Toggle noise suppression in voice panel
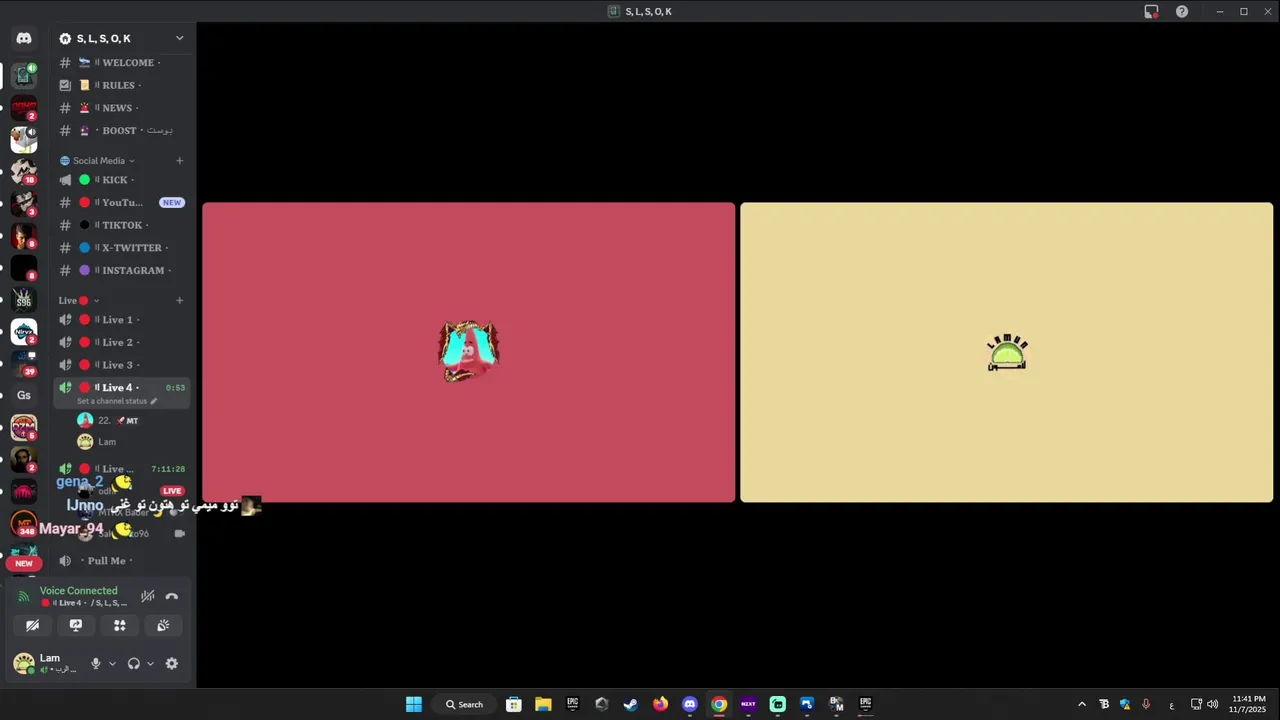This screenshot has height=720, width=1280. pyautogui.click(x=148, y=596)
